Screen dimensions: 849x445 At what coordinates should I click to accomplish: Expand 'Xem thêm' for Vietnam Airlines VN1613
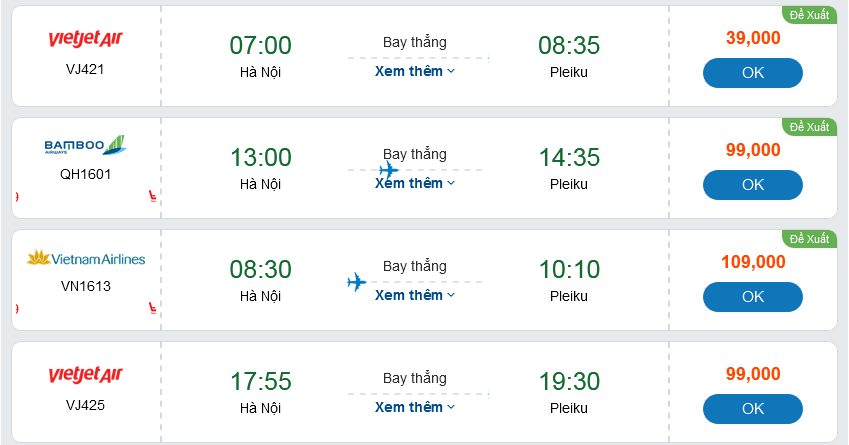point(415,295)
